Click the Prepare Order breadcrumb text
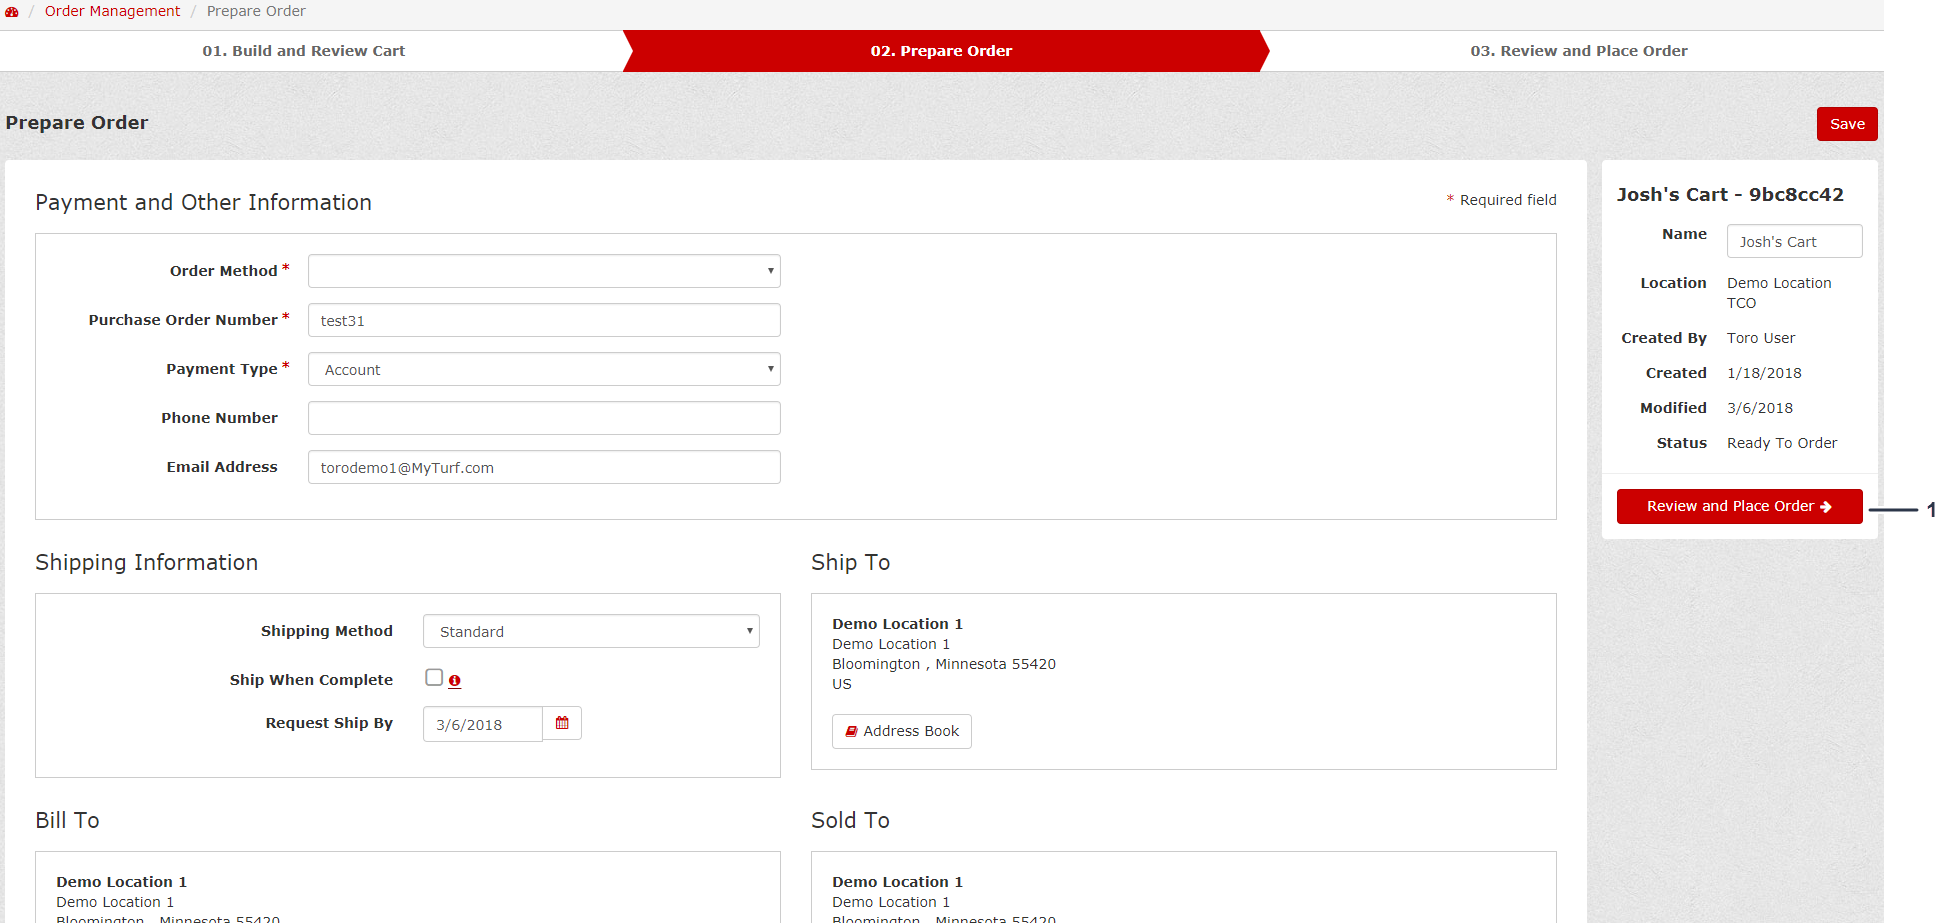The width and height of the screenshot is (1953, 923). (x=256, y=11)
